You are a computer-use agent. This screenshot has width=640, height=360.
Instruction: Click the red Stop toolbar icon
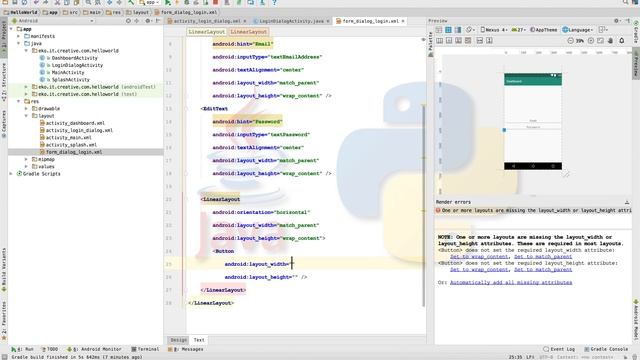[x=216, y=2]
